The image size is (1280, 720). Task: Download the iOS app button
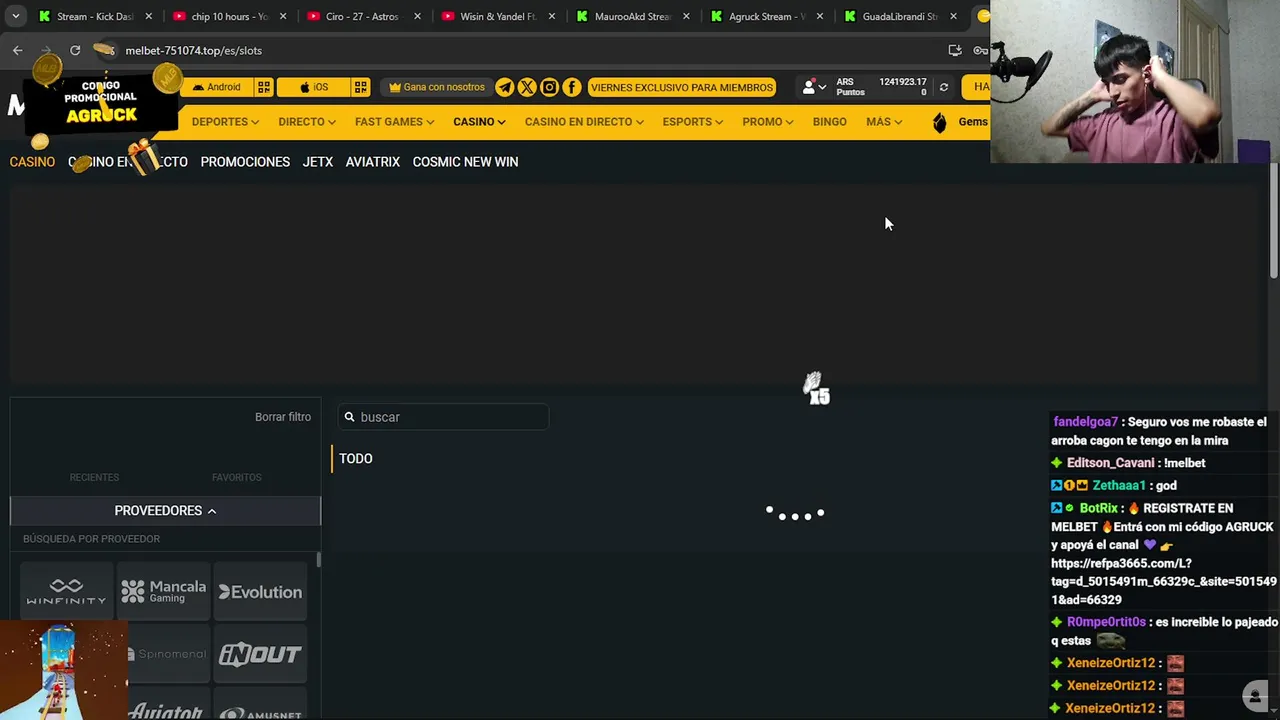[x=314, y=87]
